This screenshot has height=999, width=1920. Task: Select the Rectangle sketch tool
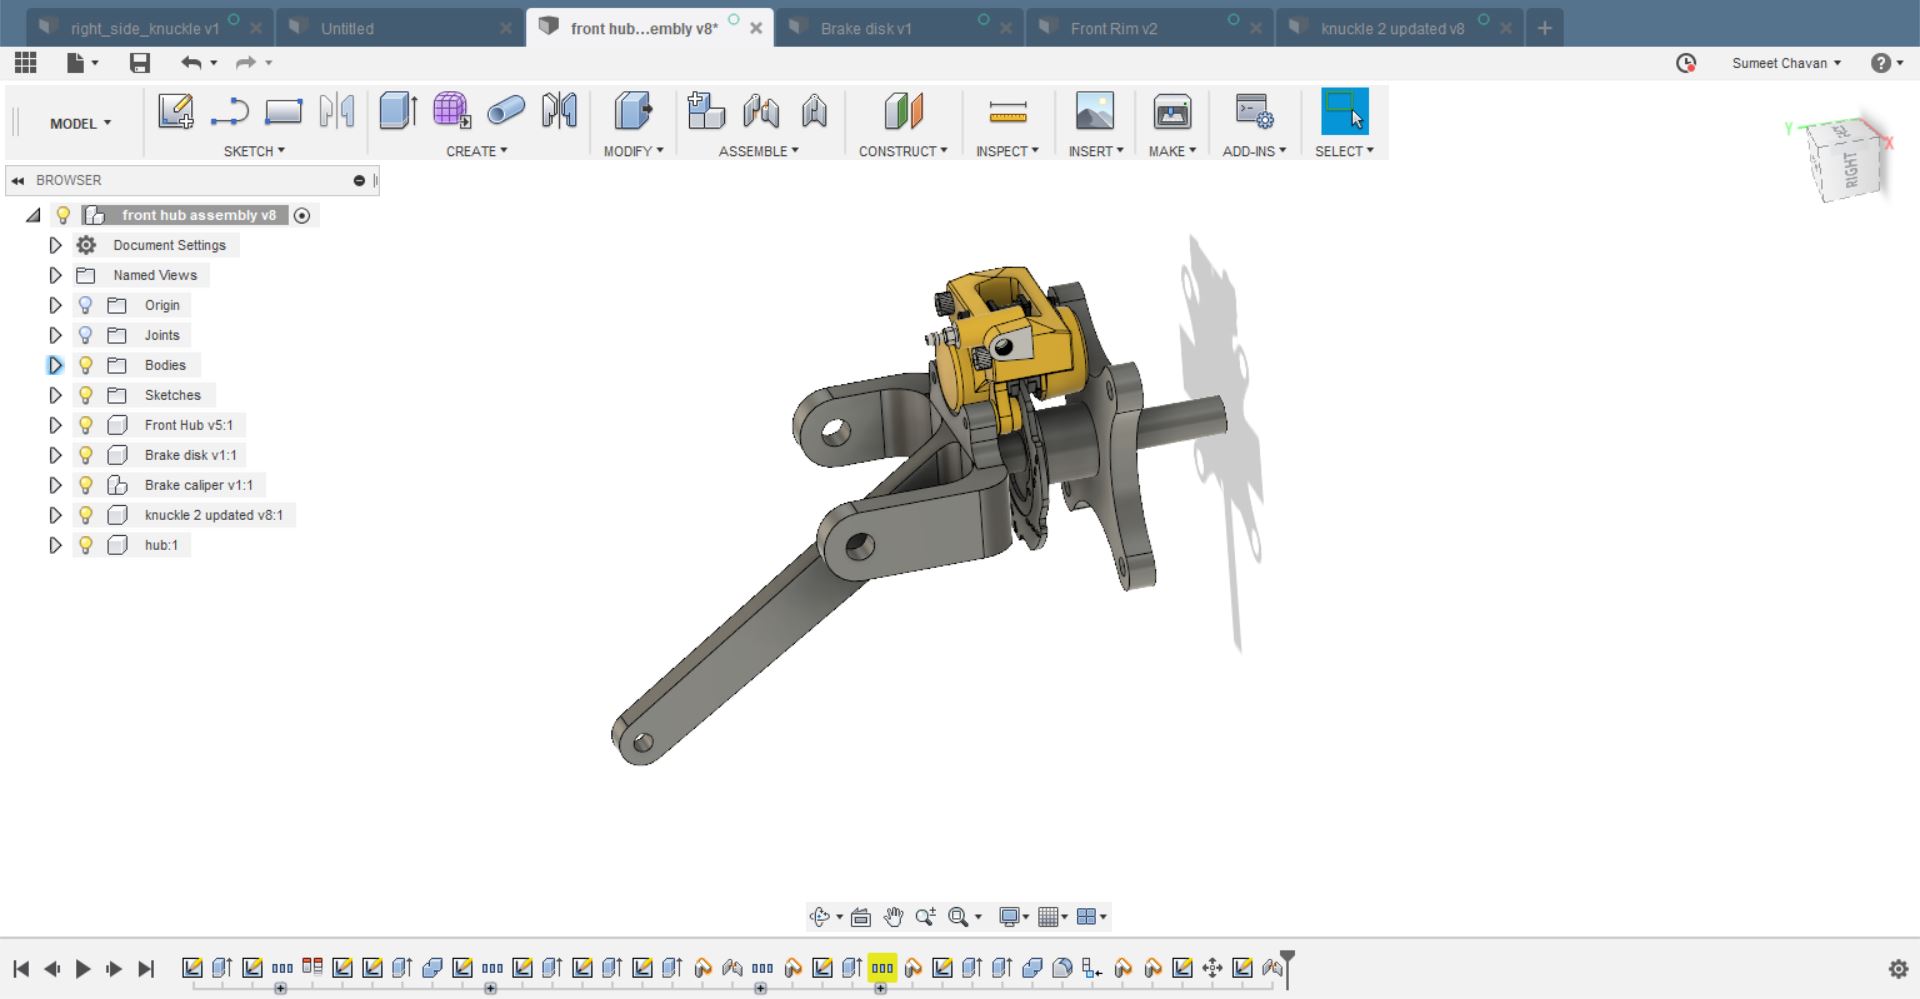click(283, 111)
